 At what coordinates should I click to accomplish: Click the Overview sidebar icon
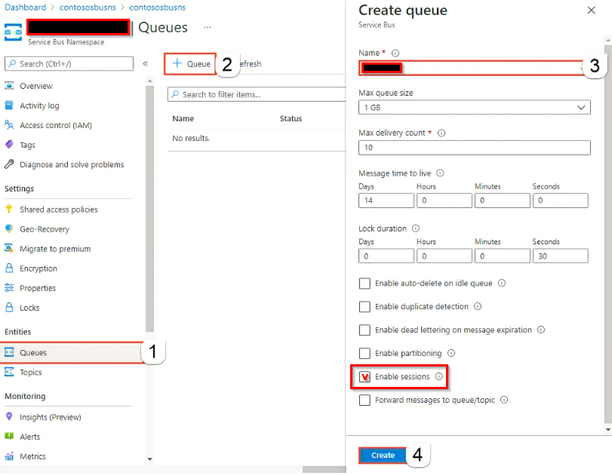[x=9, y=85]
